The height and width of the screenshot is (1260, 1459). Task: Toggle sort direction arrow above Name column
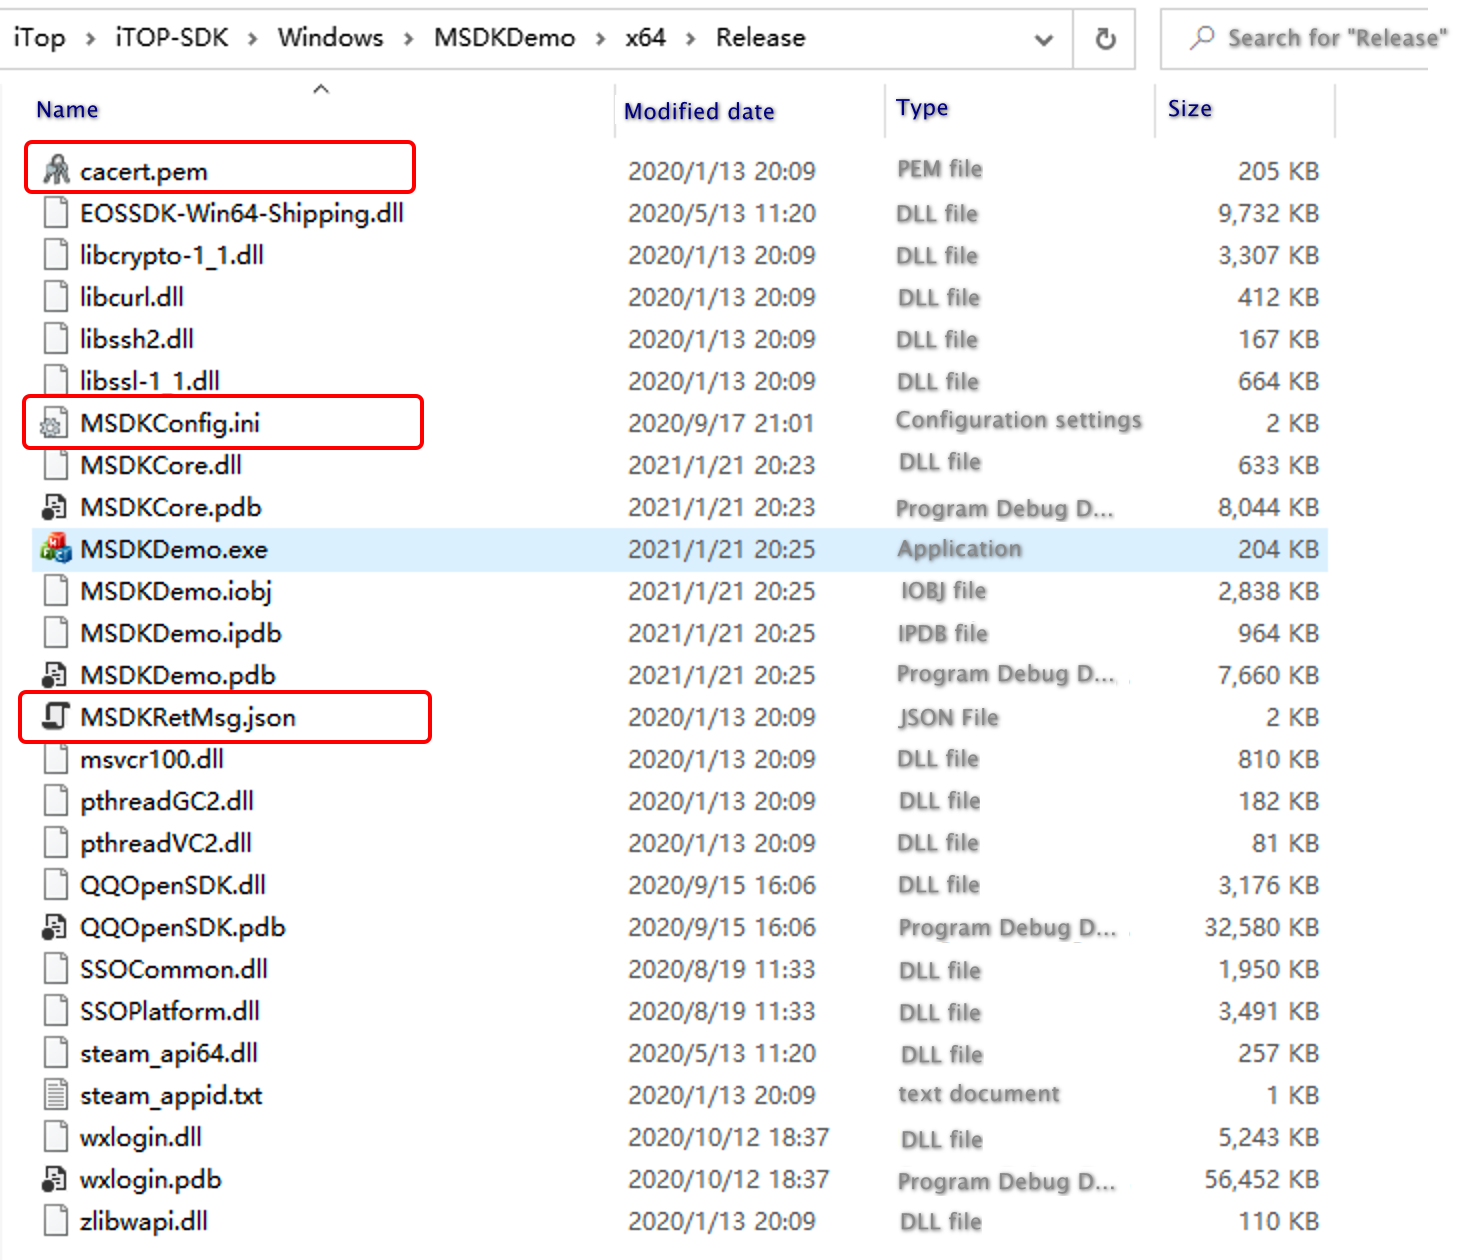click(321, 89)
